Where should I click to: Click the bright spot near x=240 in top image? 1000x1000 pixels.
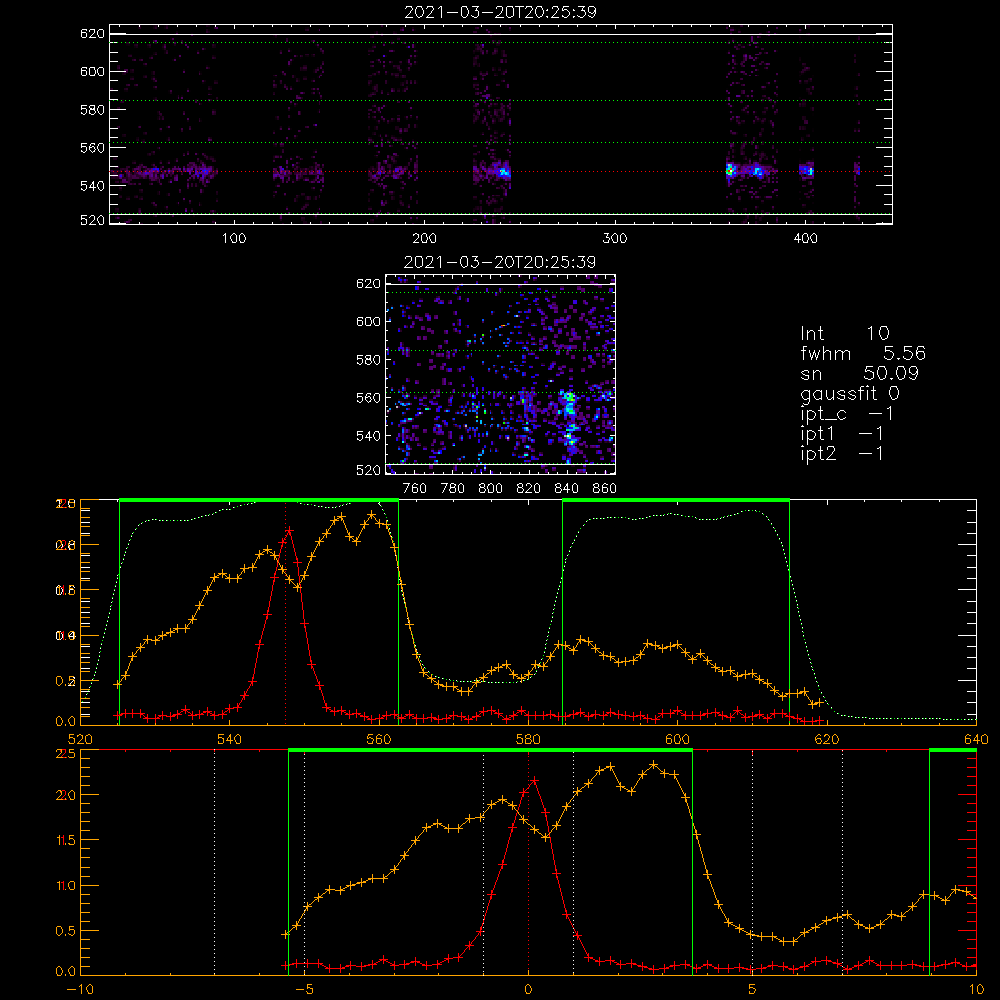pos(504,172)
